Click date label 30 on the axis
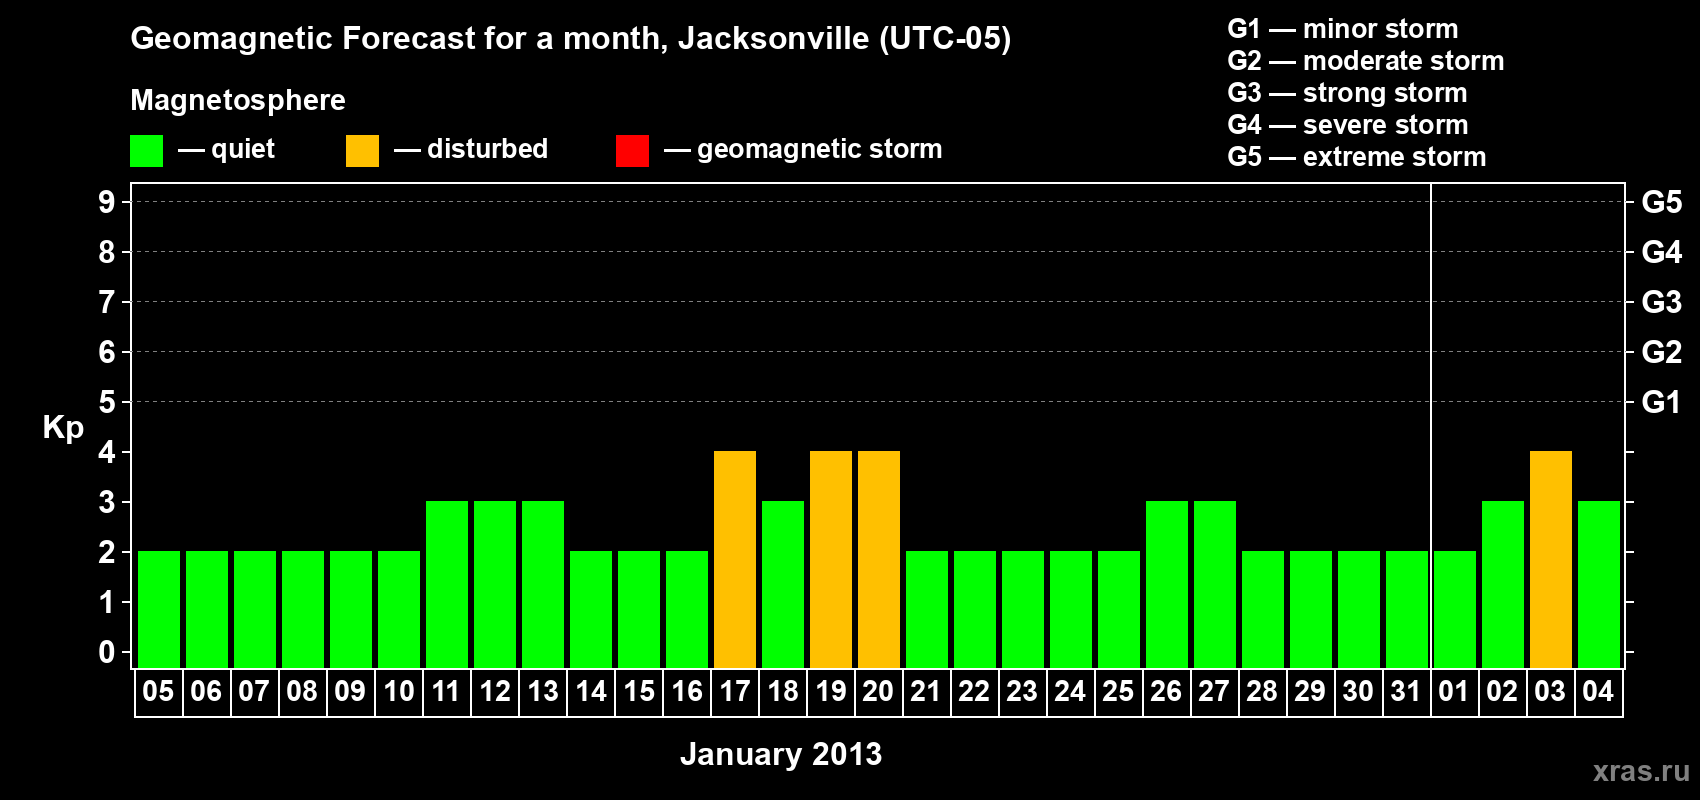 [1358, 691]
